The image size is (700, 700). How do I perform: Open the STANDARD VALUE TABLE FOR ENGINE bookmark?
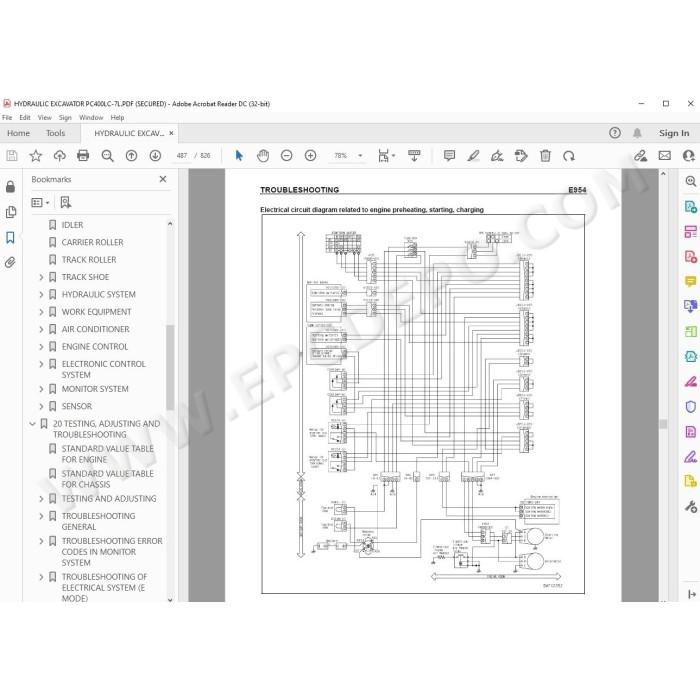click(x=107, y=454)
